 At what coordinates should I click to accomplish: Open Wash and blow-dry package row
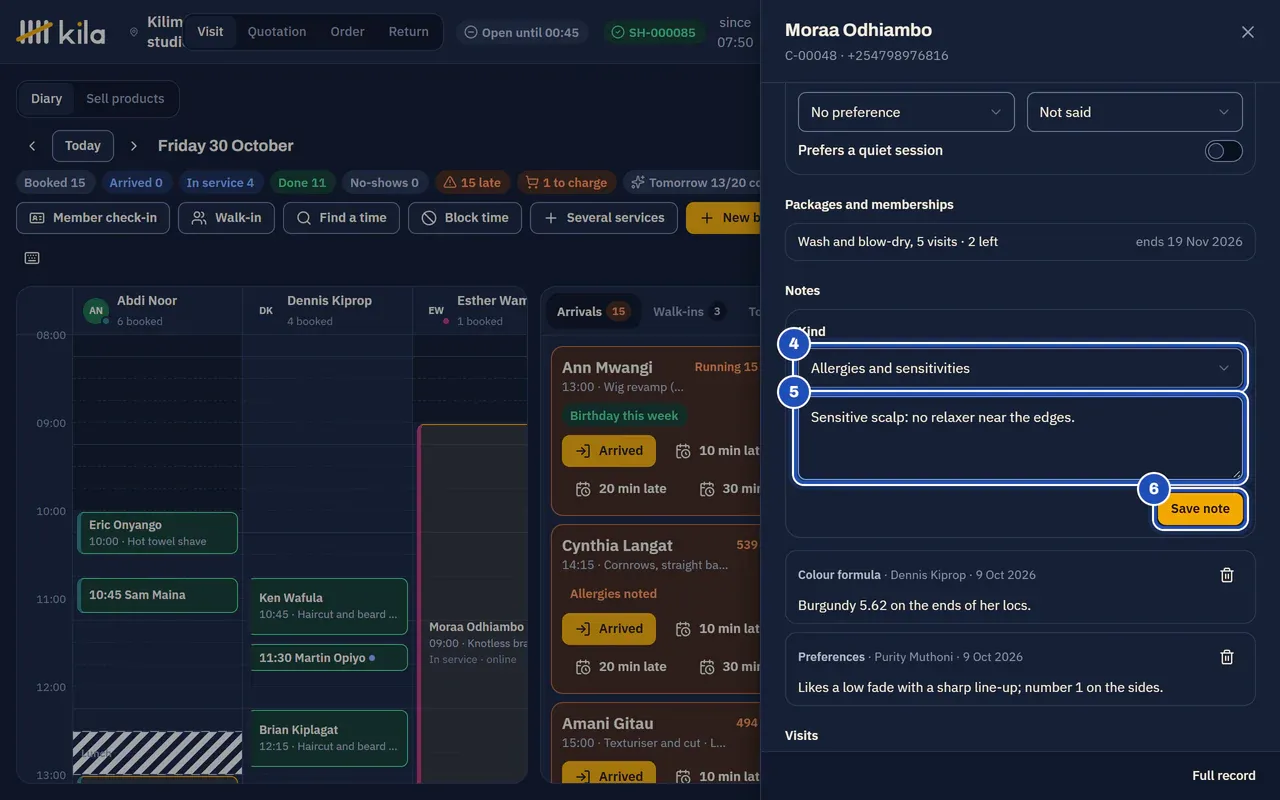(x=1020, y=242)
